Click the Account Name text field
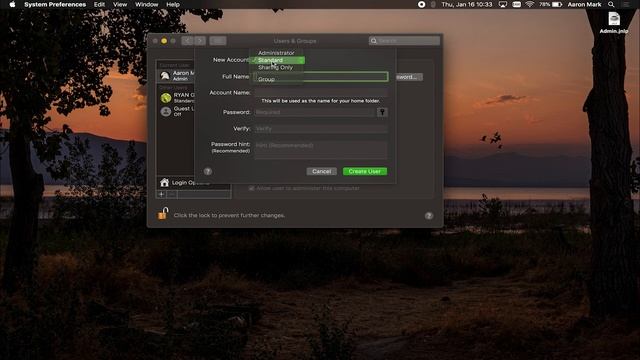 point(320,93)
